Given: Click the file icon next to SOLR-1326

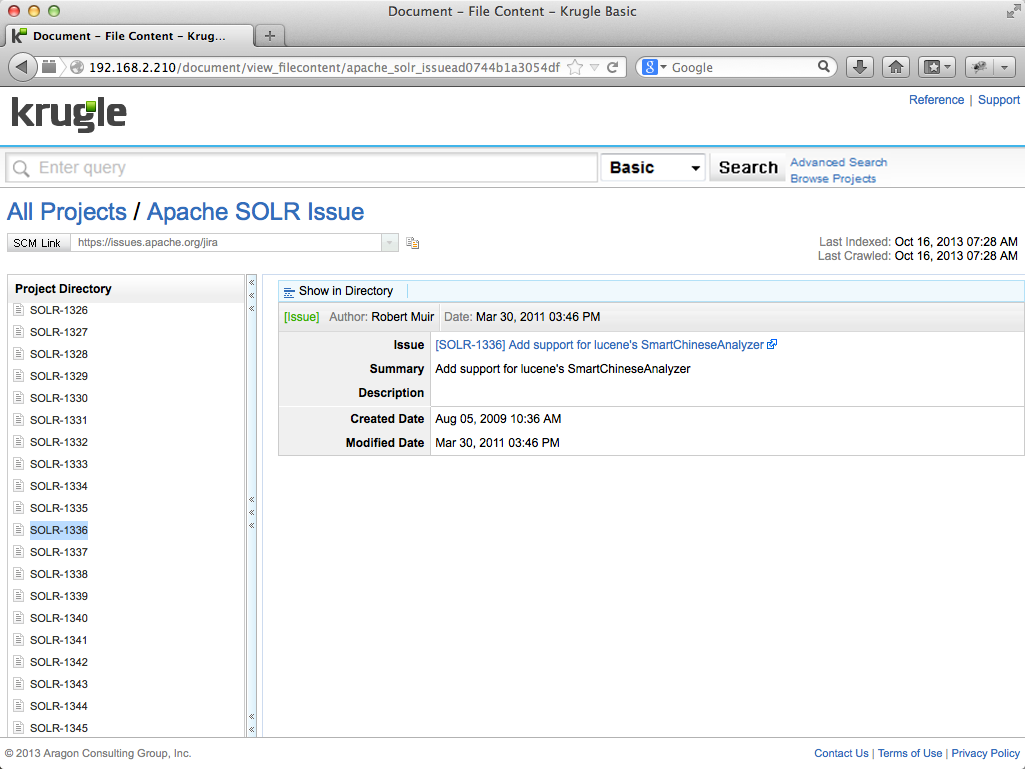Looking at the screenshot, I should point(19,309).
